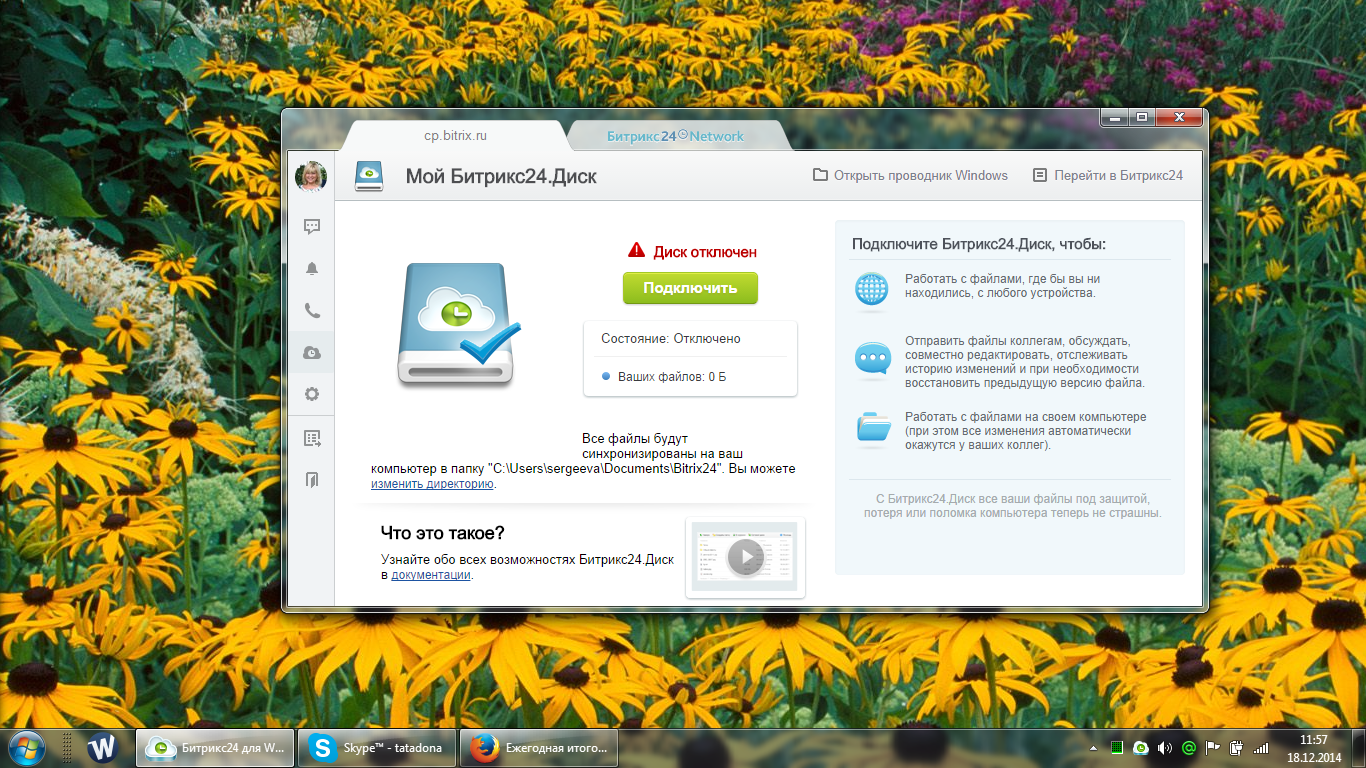Screen dimensions: 1366x768
Task: Click the disk icon beside the Мой Битрикс24.Диск title
Action: (x=369, y=176)
